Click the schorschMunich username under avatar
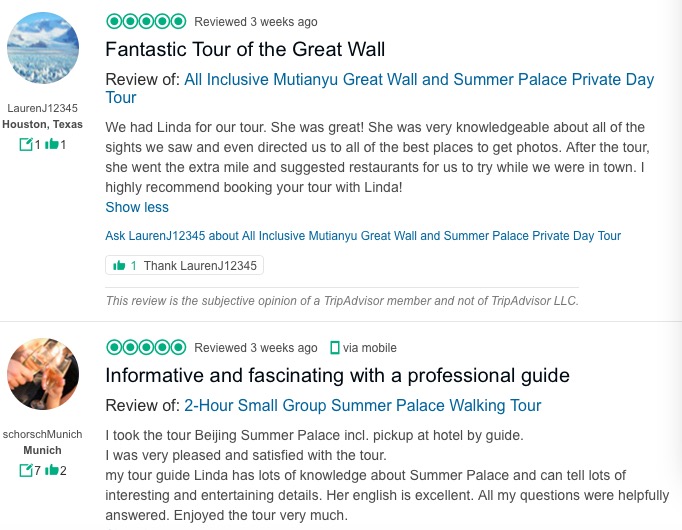 click(x=42, y=435)
